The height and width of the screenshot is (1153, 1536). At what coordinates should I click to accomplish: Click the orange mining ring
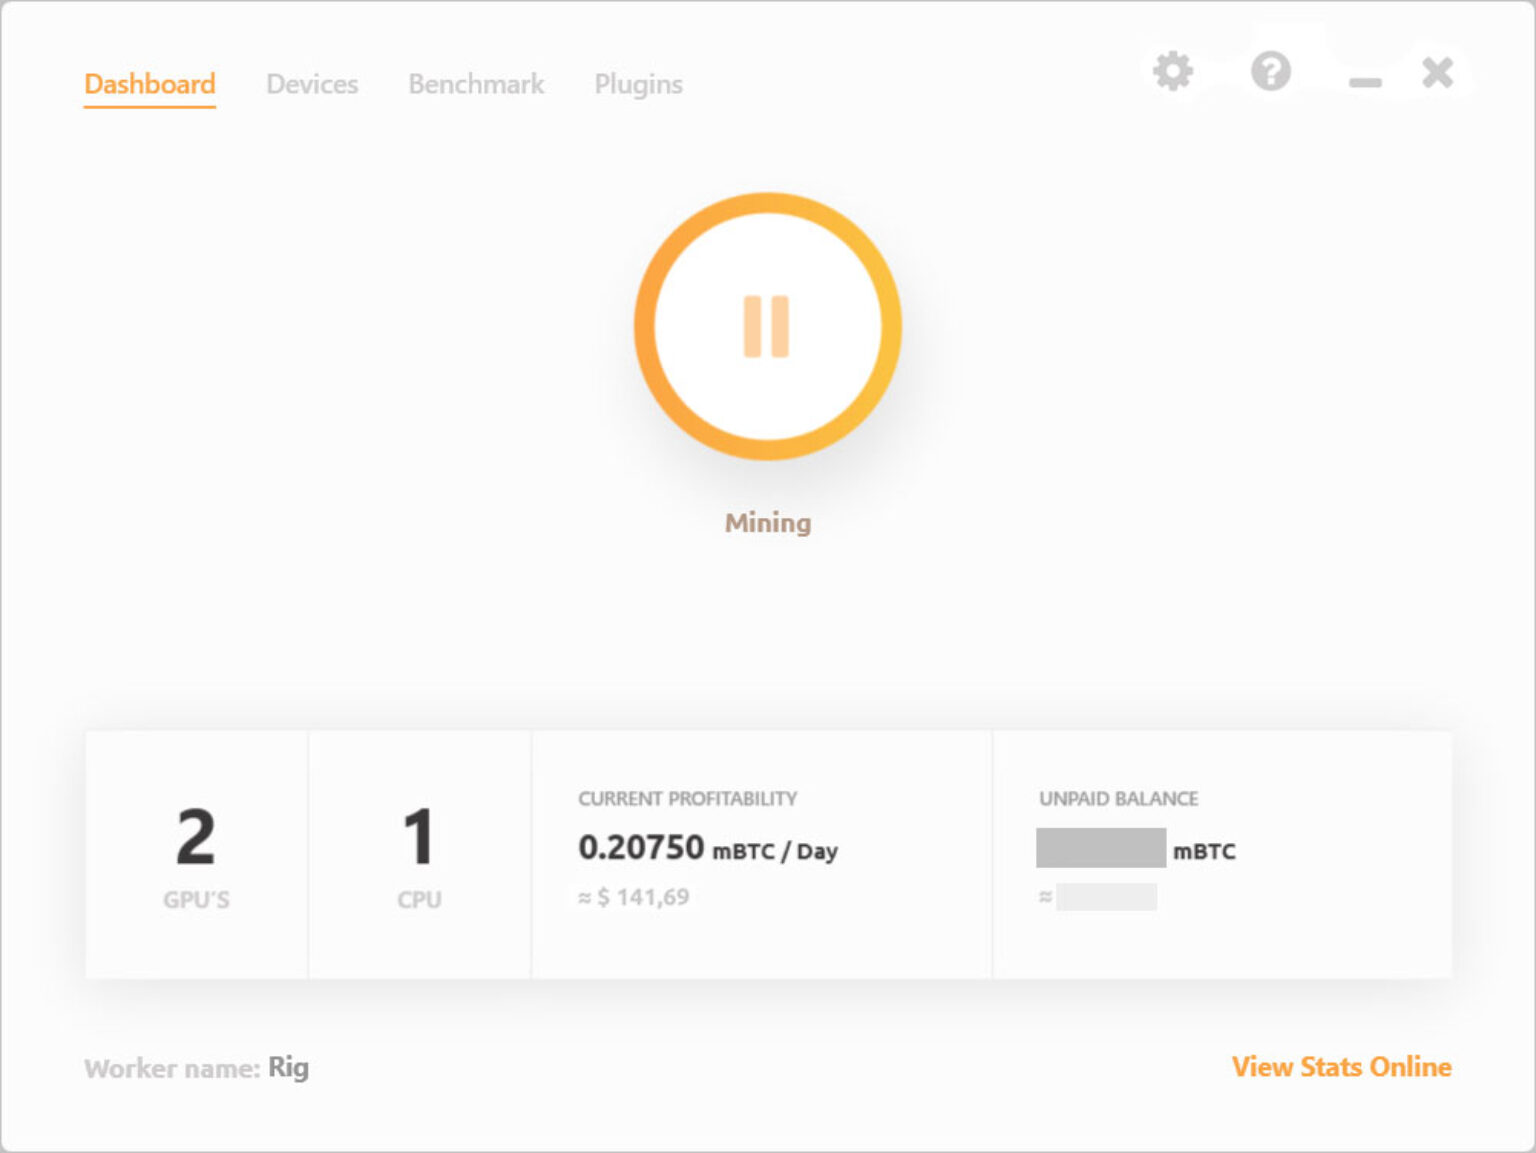(766, 206)
